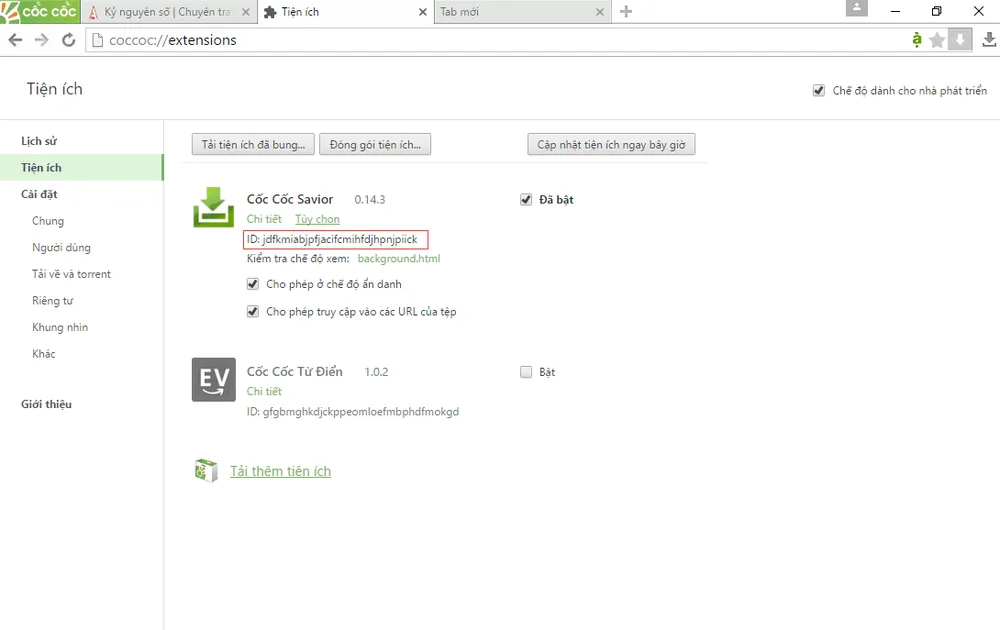
Task: Open Riêng tư settings section
Action: [x=52, y=300]
